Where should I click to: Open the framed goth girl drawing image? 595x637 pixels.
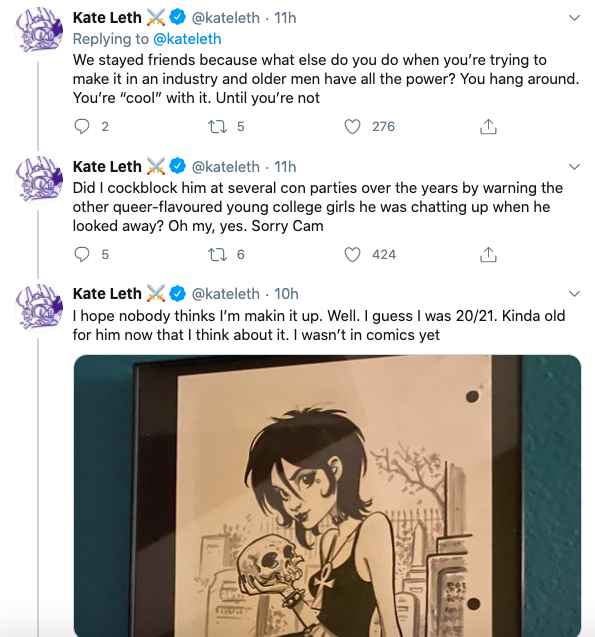click(x=327, y=496)
